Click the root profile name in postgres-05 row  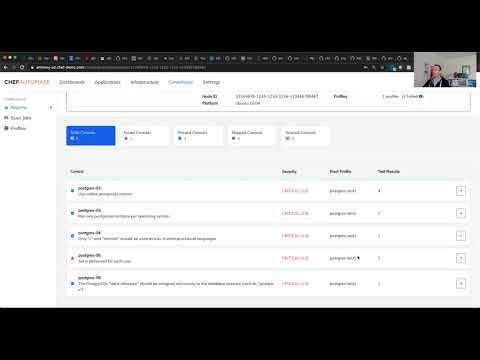[x=343, y=258]
